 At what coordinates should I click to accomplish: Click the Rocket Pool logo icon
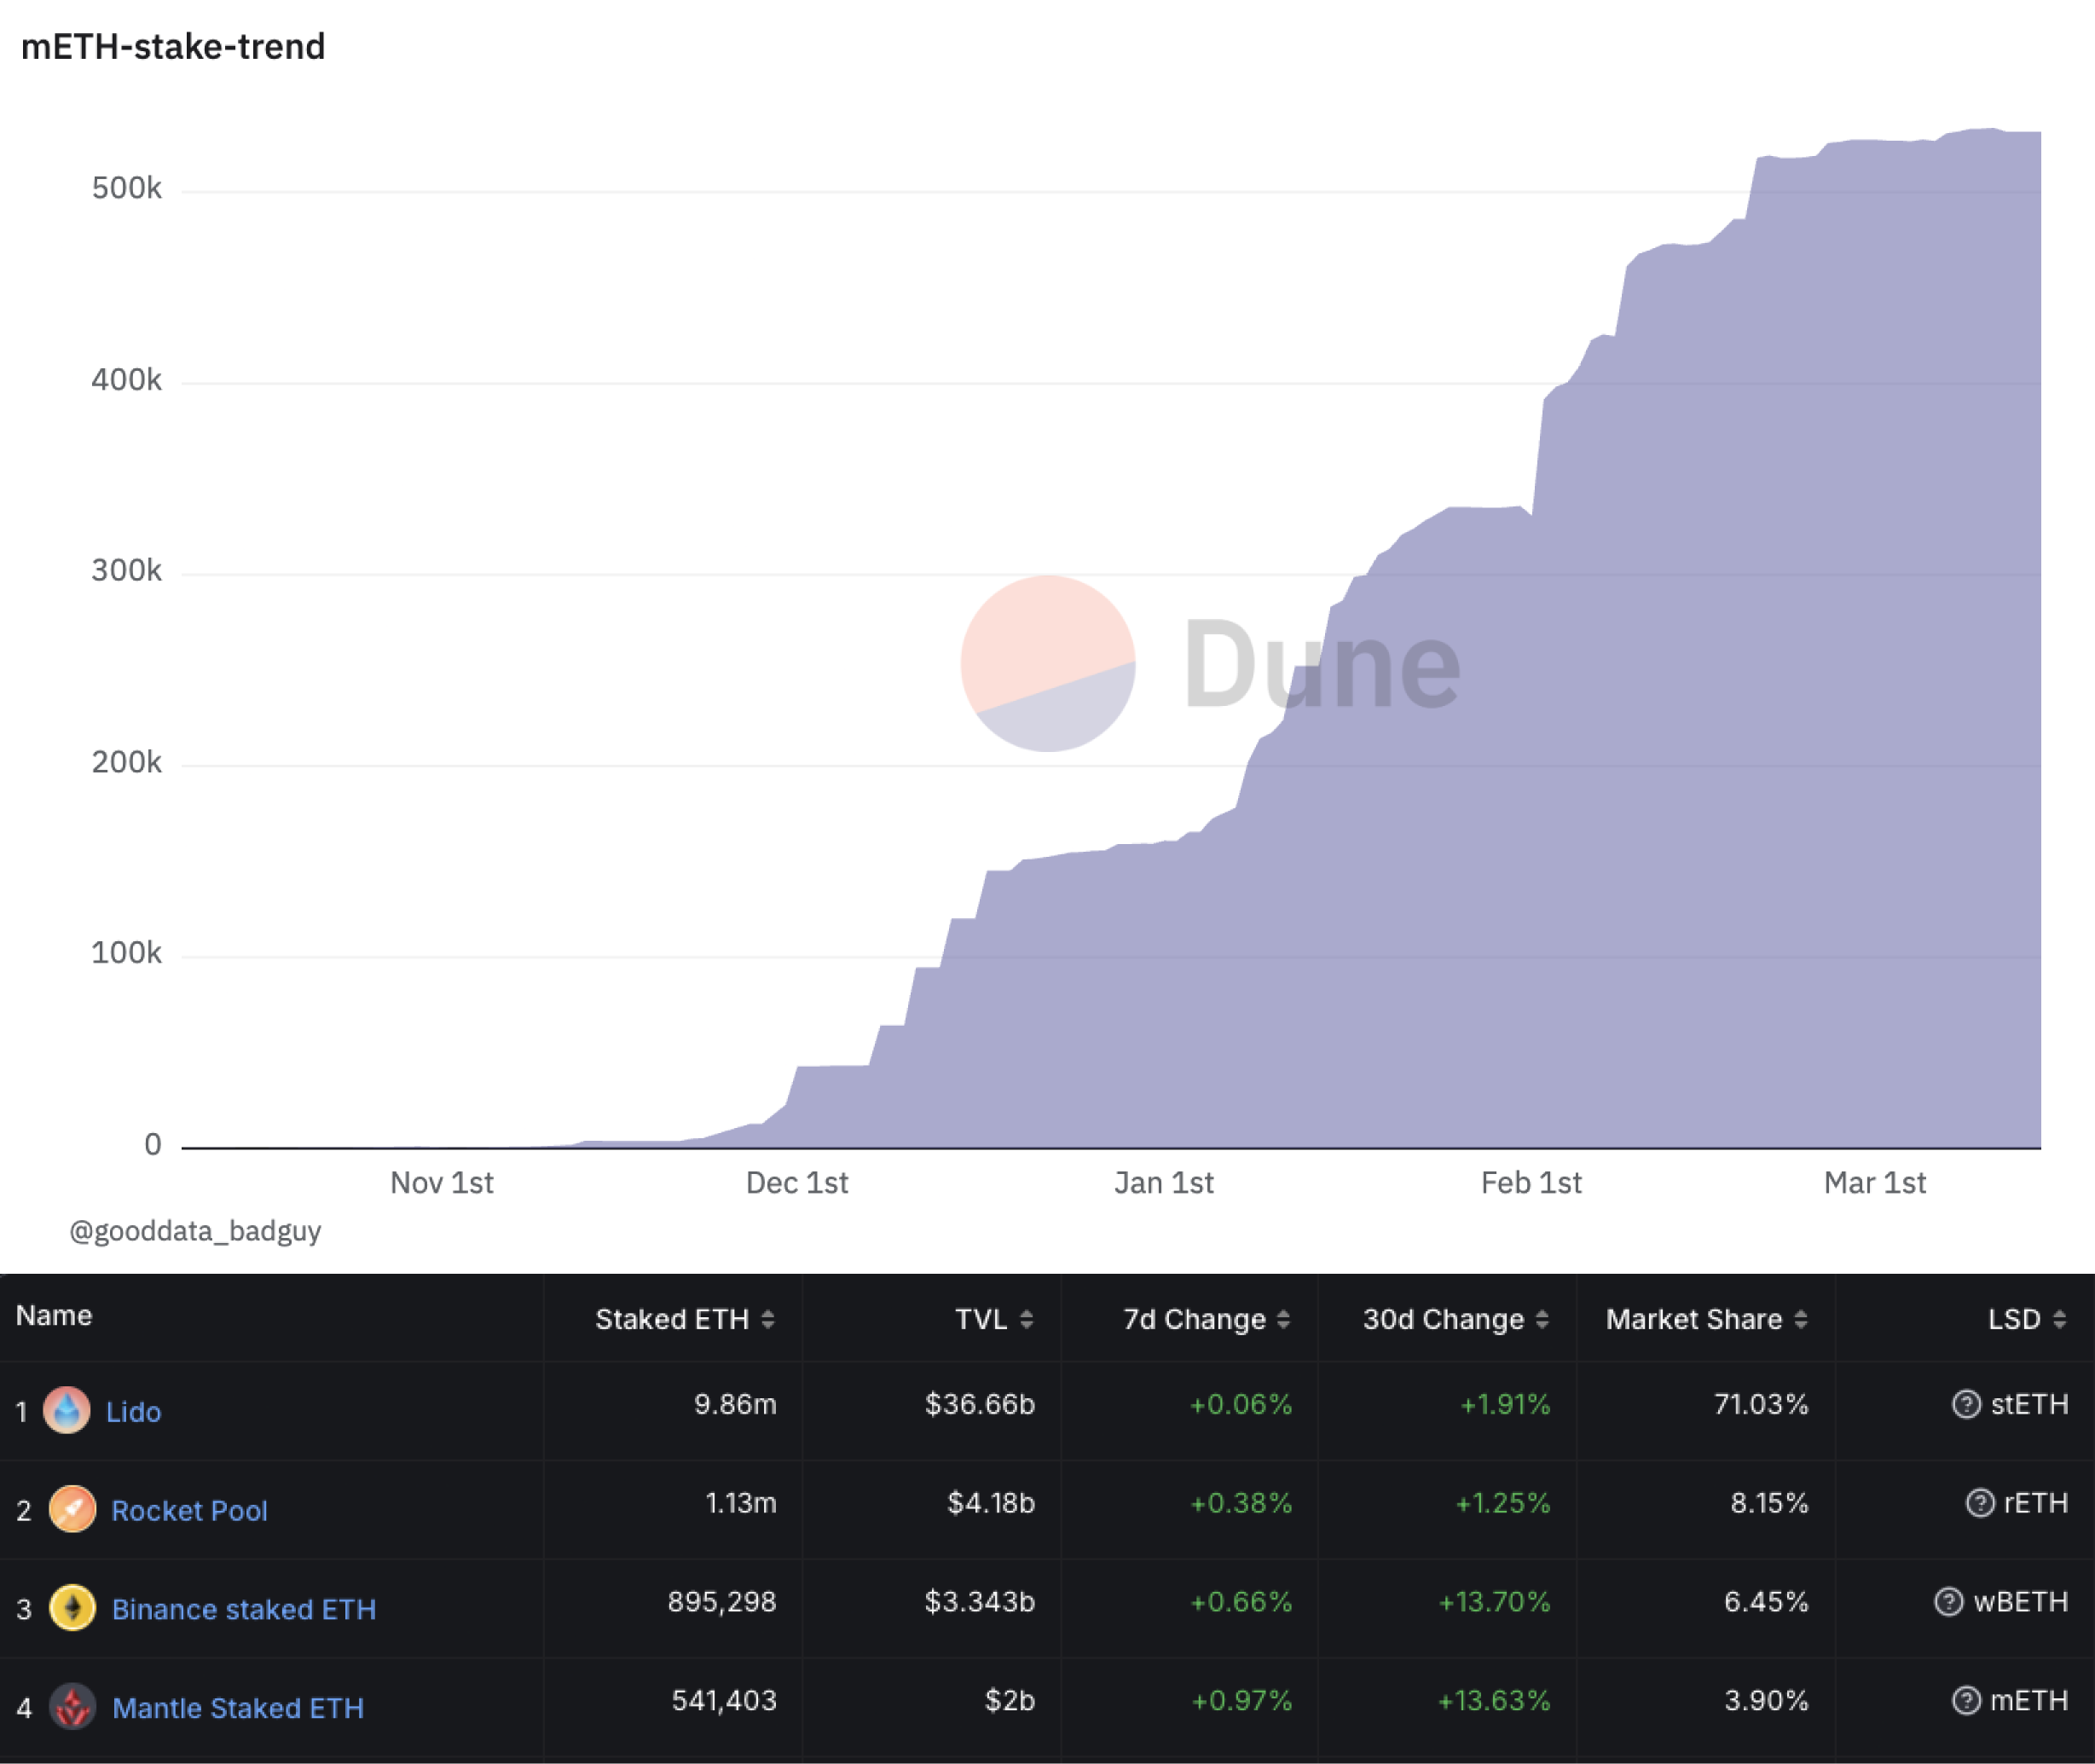(x=72, y=1509)
